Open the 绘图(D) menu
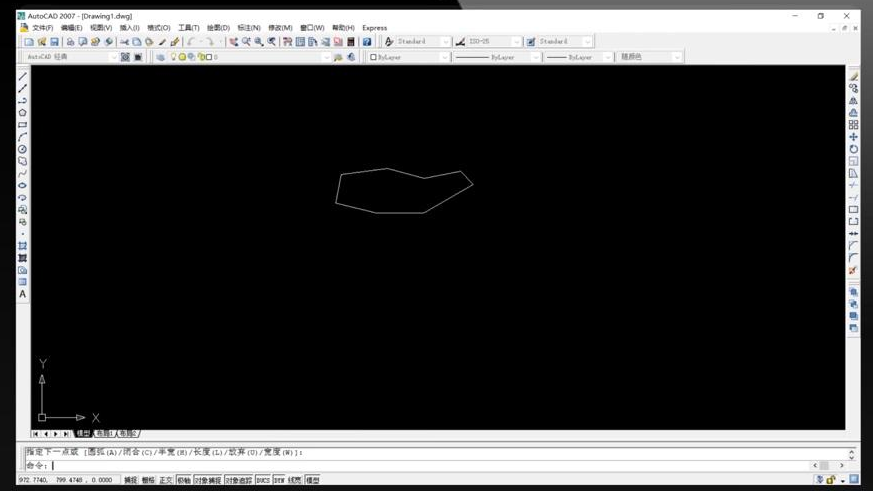This screenshot has height=491, width=873. click(218, 28)
